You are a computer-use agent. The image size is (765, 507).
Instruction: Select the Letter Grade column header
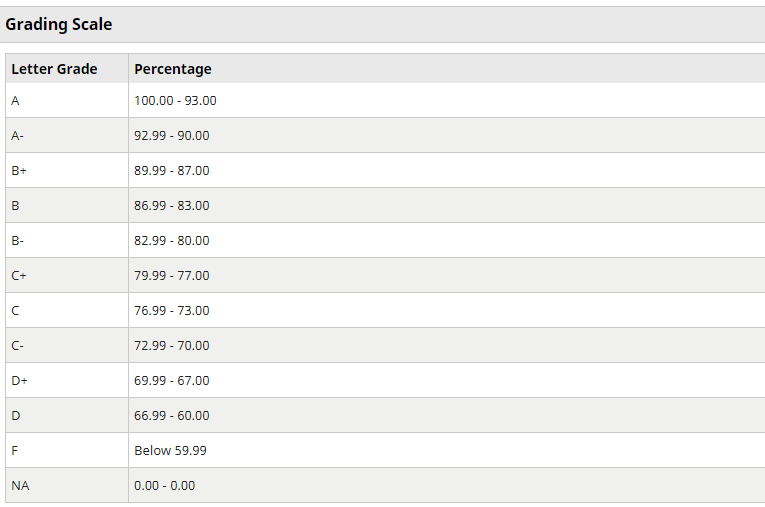54,69
